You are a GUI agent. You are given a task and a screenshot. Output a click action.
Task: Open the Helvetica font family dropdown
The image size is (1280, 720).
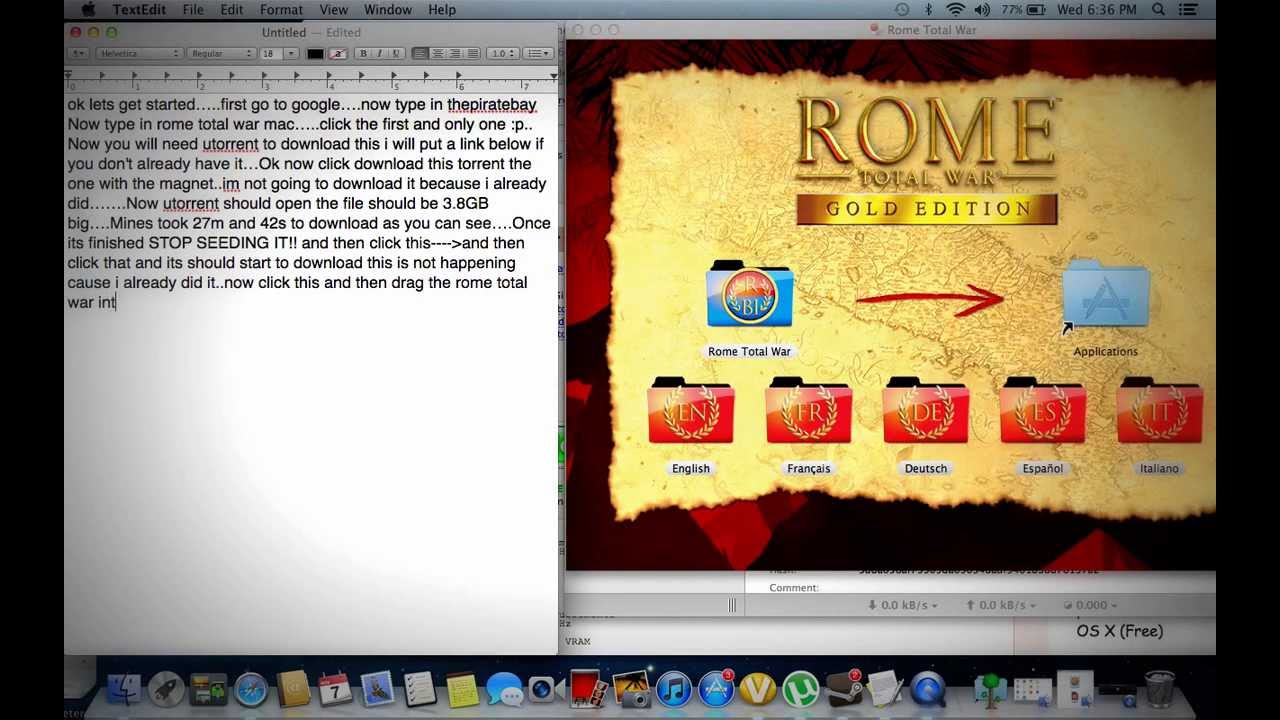(x=140, y=53)
